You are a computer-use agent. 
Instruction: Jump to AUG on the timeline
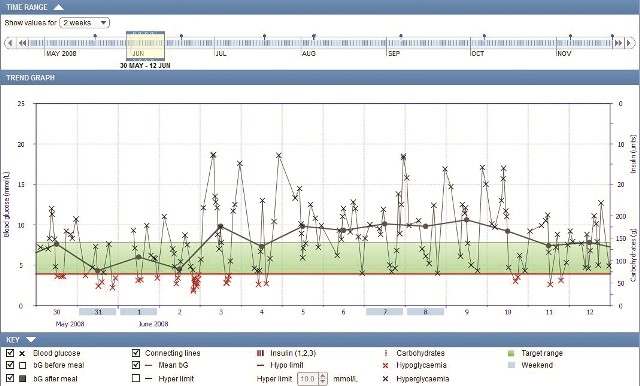point(309,53)
